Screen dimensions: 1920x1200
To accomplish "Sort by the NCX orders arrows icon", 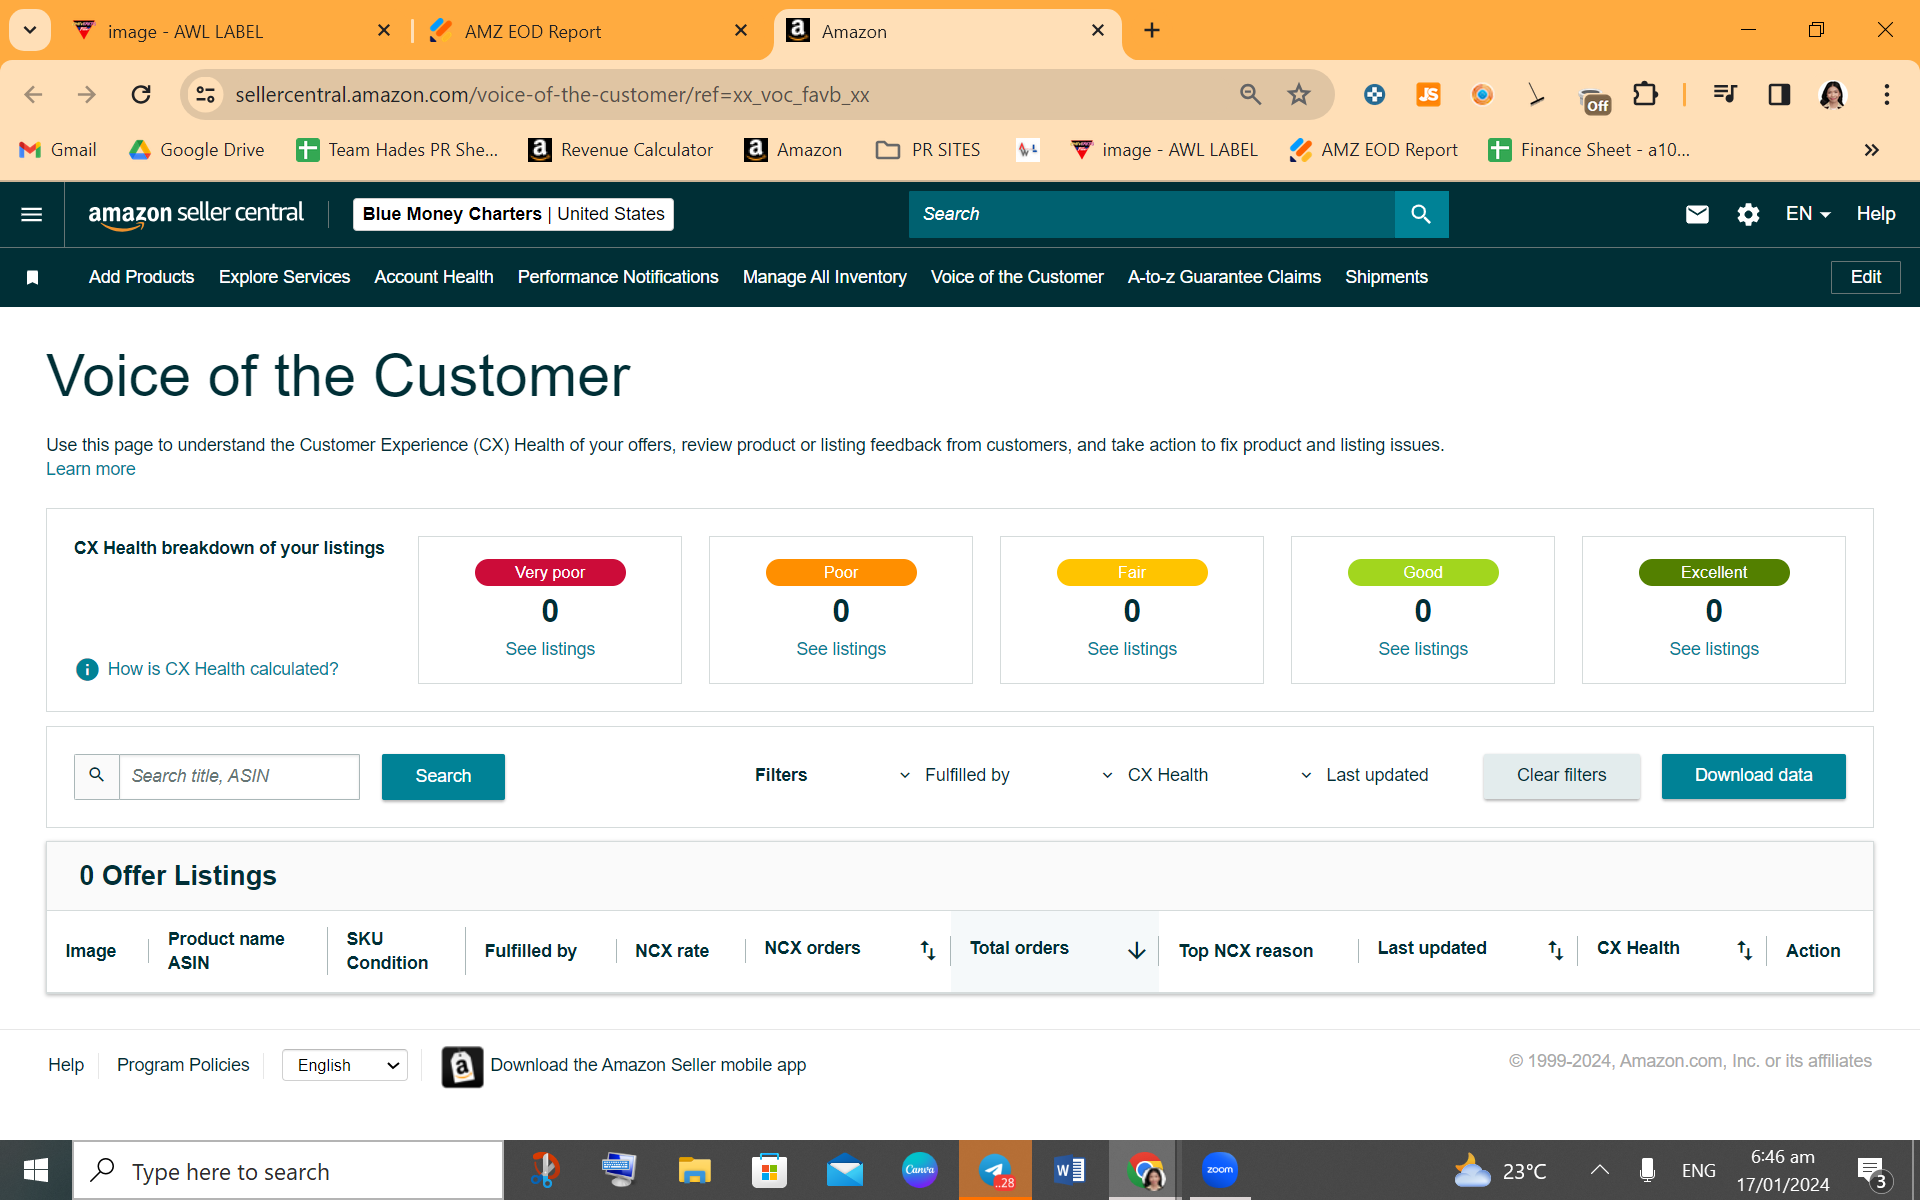I will click(x=928, y=950).
